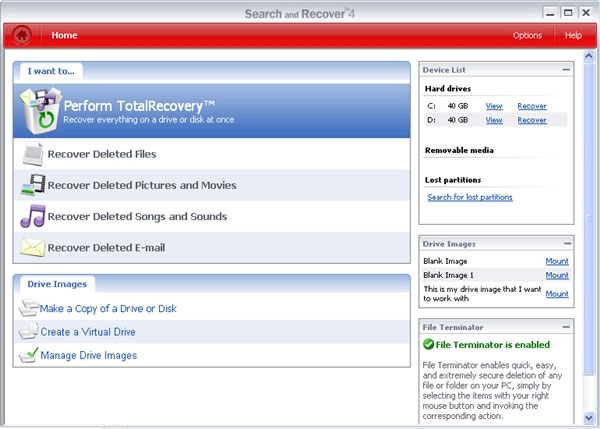
Task: Collapse the File Terminator panel
Action: (x=566, y=327)
